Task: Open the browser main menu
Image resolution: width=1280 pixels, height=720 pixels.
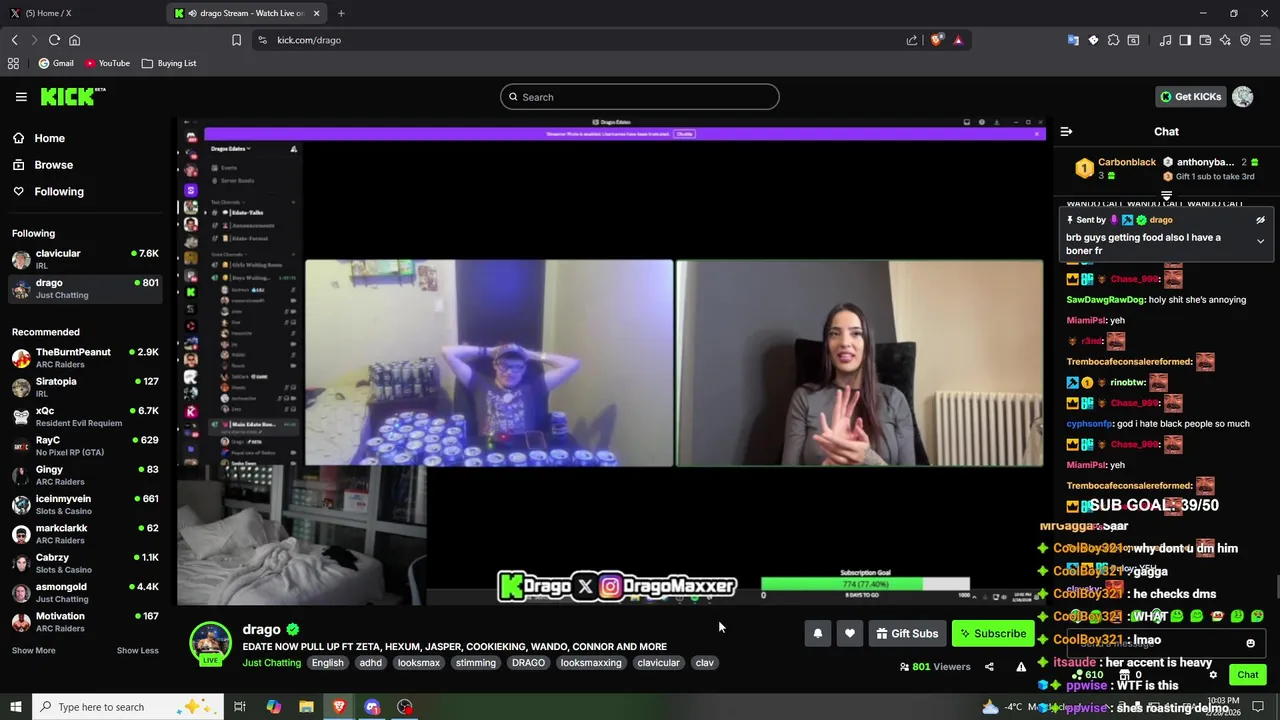Action: [x=1265, y=40]
